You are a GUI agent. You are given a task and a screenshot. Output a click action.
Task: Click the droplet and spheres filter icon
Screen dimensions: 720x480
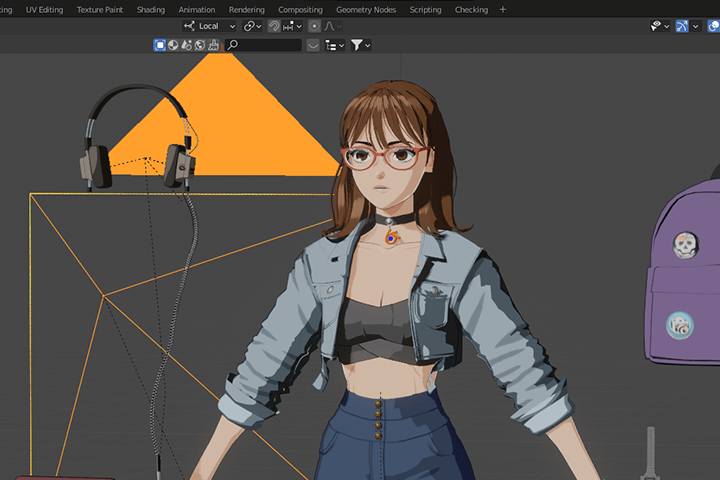186,45
